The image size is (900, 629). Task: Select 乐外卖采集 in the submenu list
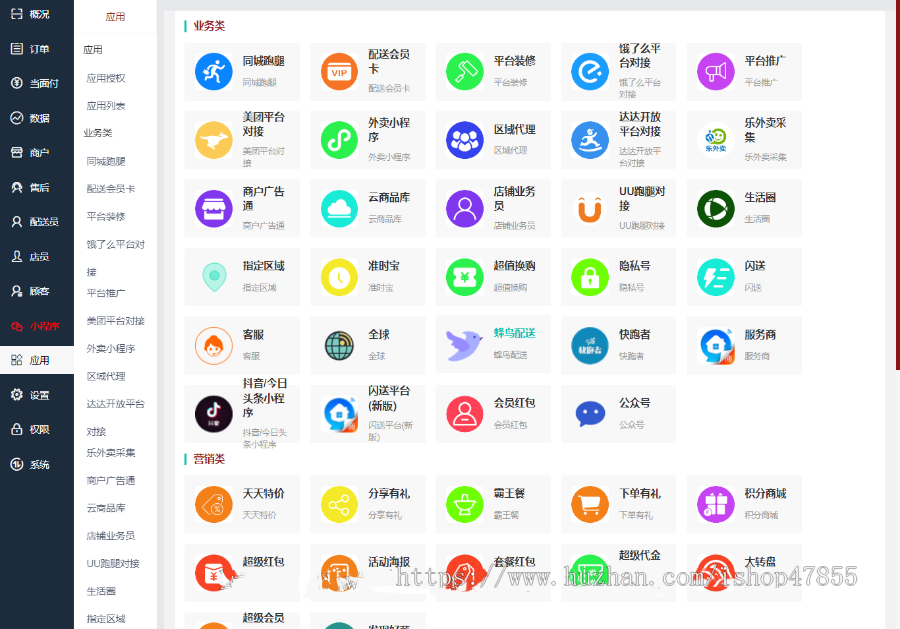point(111,453)
